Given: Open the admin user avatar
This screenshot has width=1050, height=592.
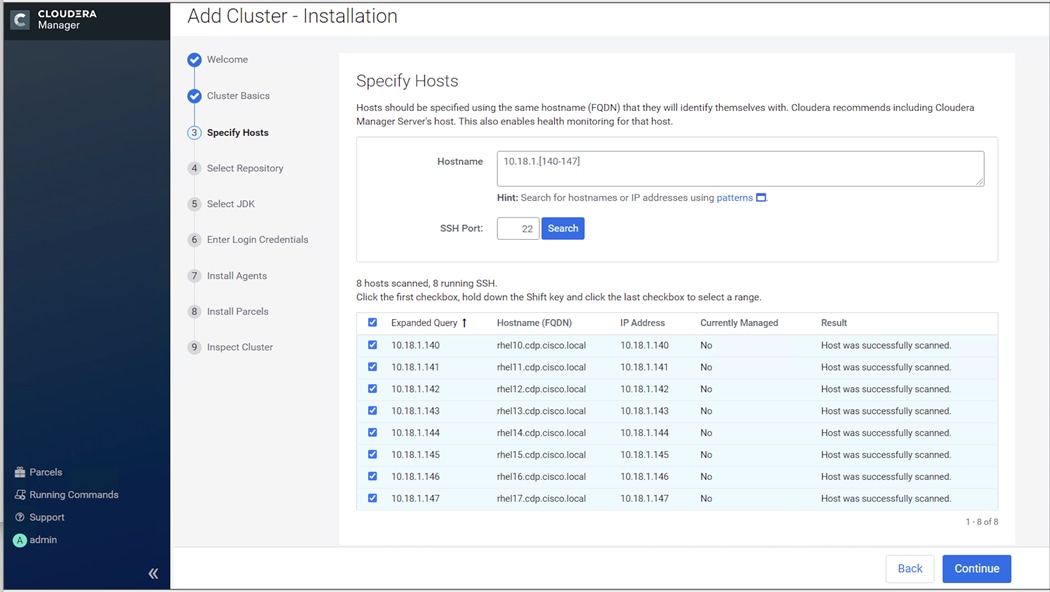Looking at the screenshot, I should tap(20, 540).
